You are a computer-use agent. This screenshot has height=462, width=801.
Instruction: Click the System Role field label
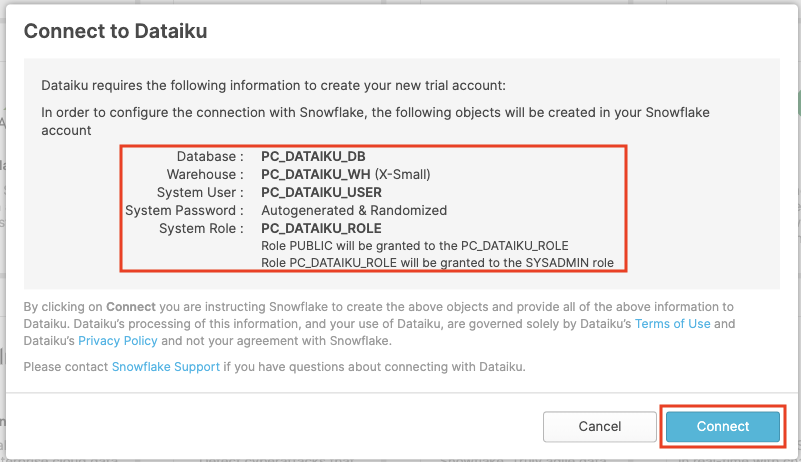click(200, 228)
